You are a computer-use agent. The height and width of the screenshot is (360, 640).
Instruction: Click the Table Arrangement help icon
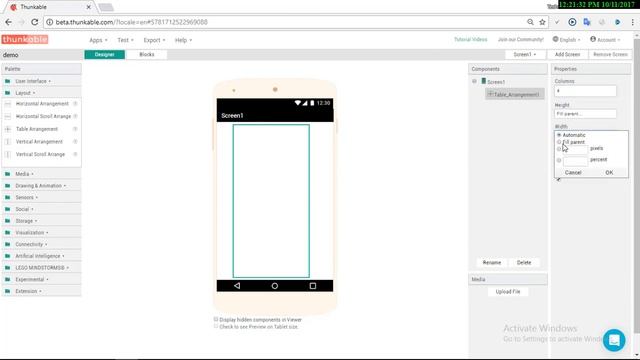click(x=75, y=129)
